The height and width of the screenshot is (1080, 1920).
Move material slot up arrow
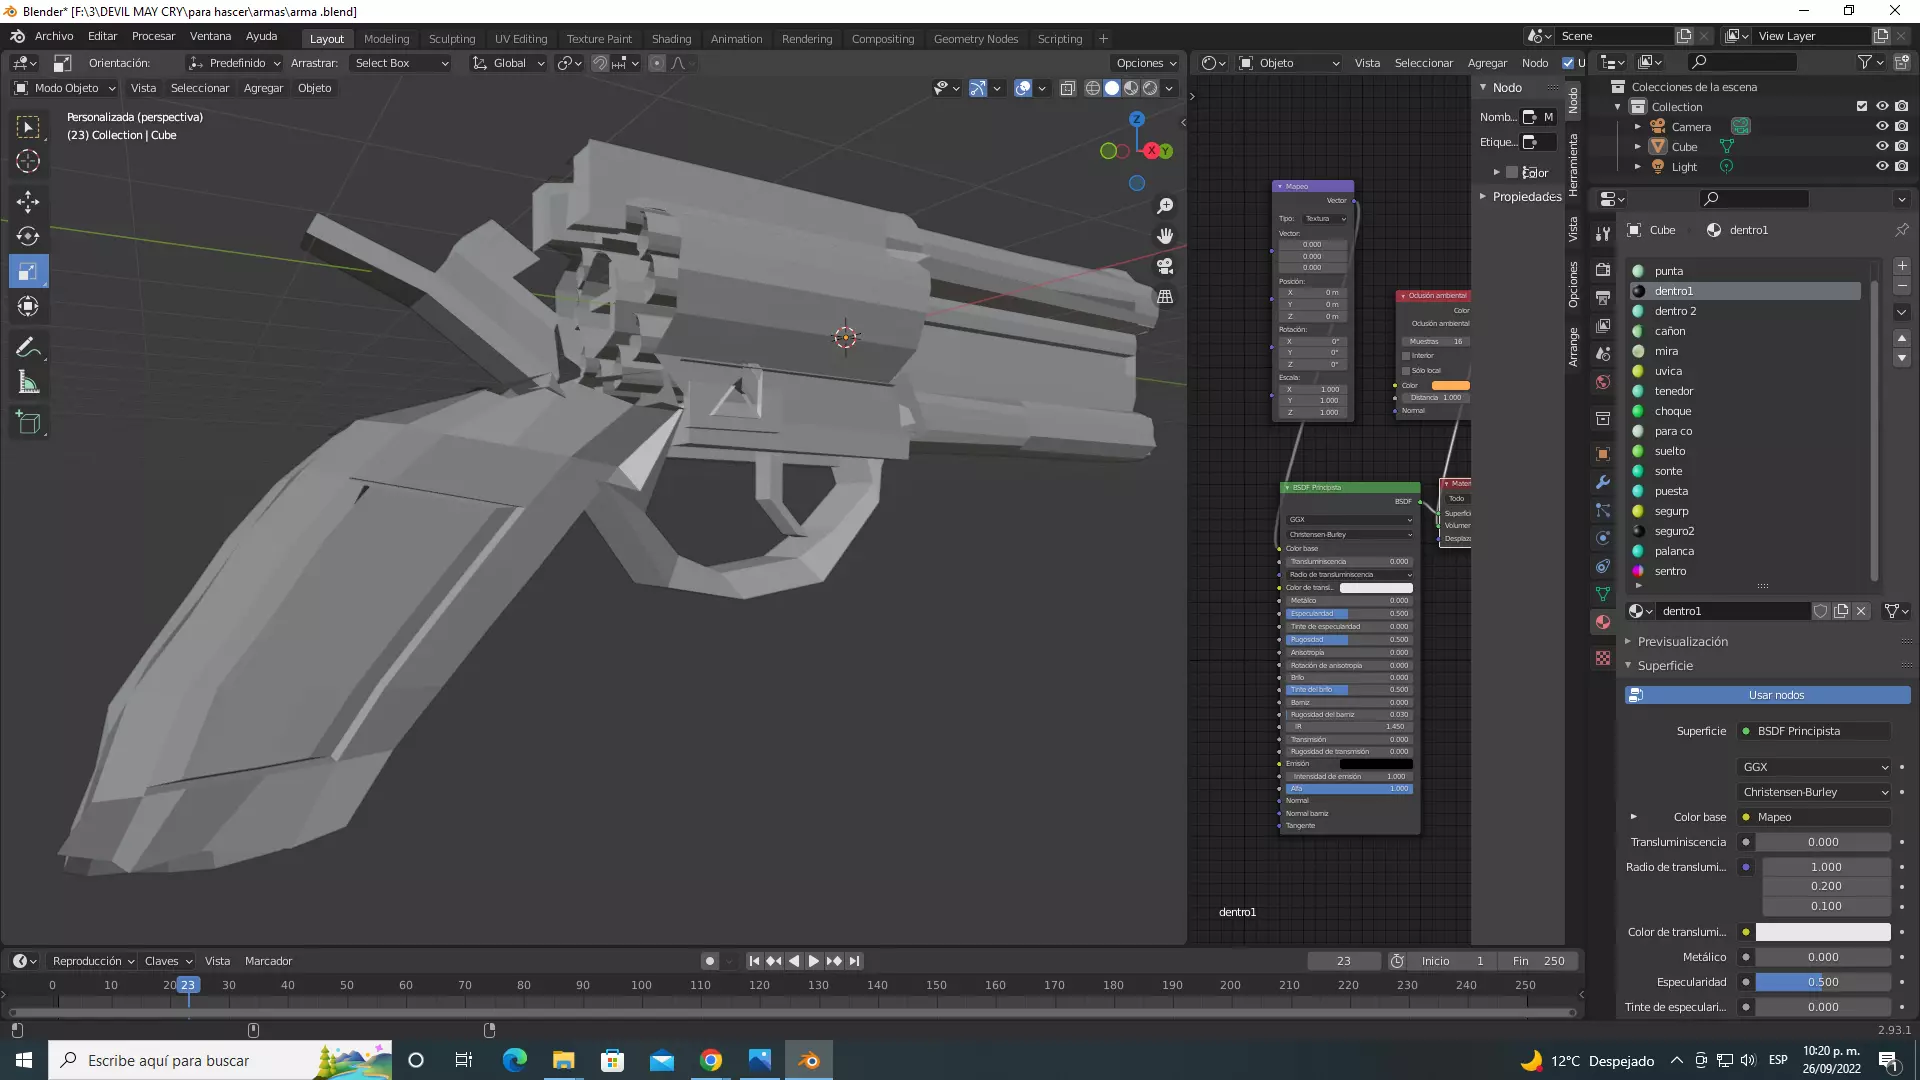click(1902, 338)
